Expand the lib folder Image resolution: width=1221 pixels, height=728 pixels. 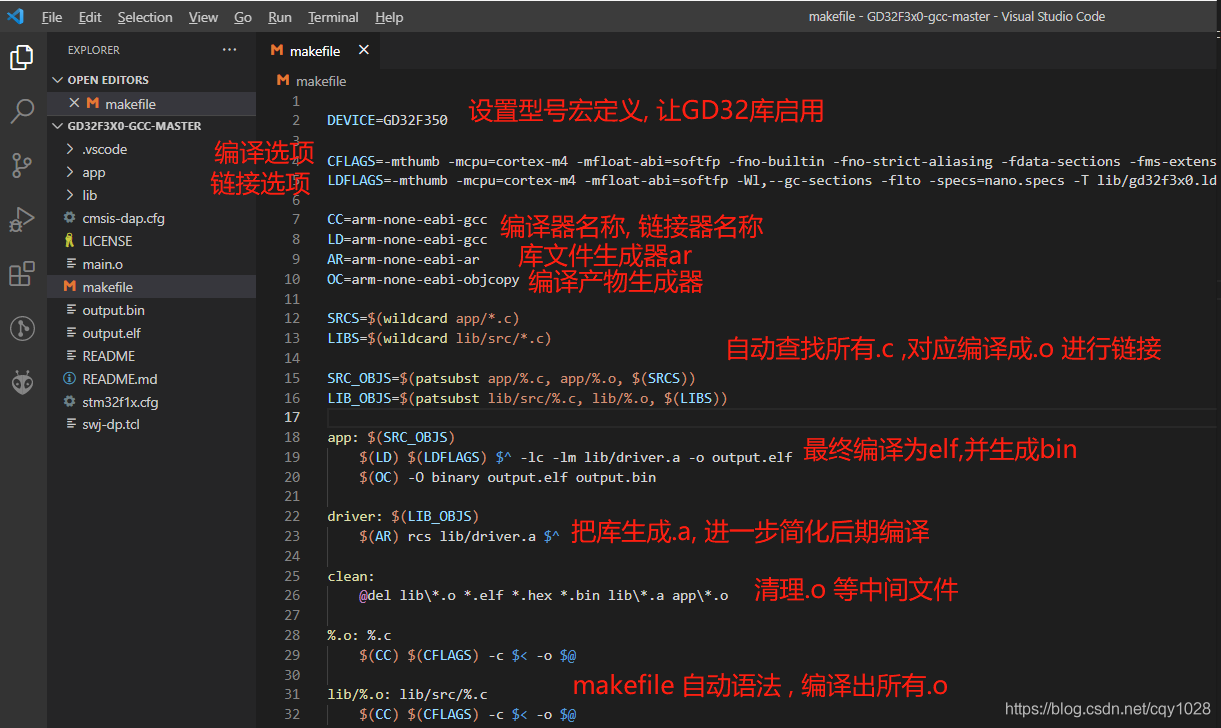tap(151, 195)
